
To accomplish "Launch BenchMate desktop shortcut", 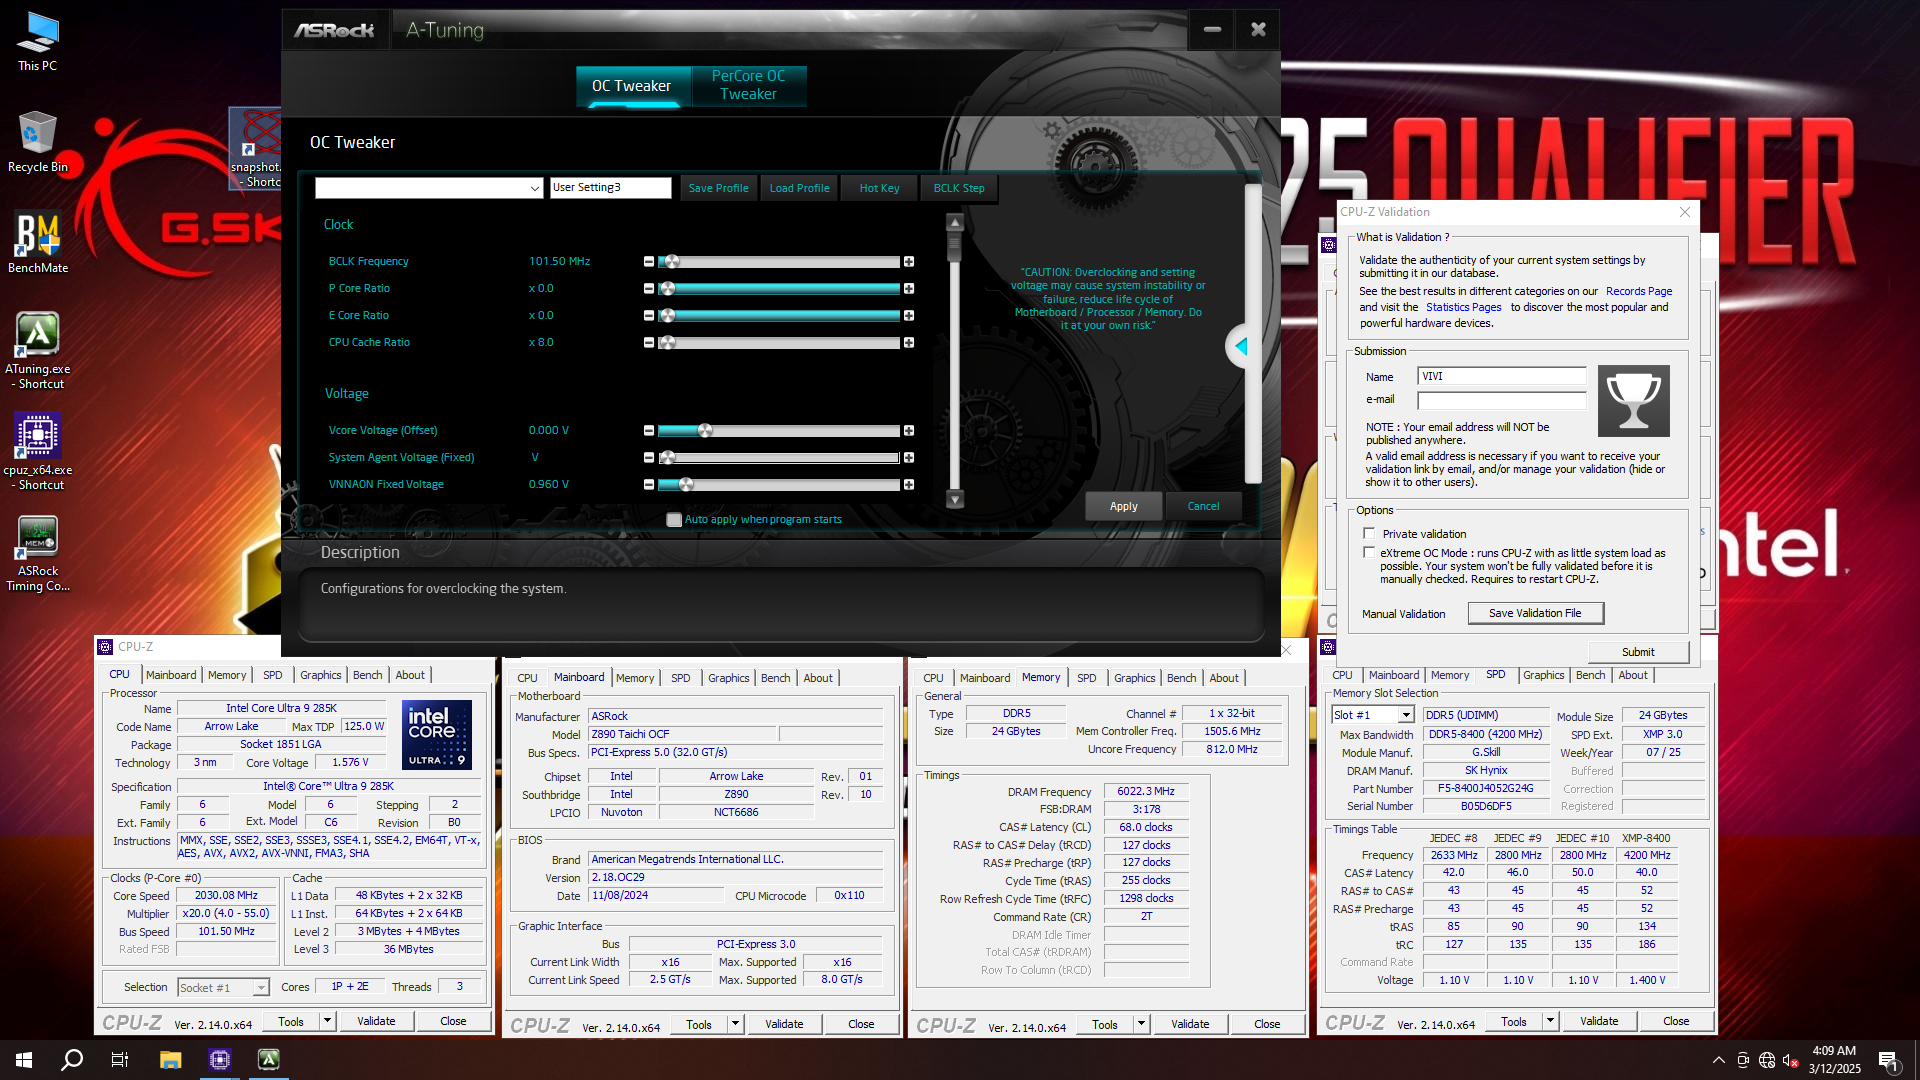I will coord(37,243).
